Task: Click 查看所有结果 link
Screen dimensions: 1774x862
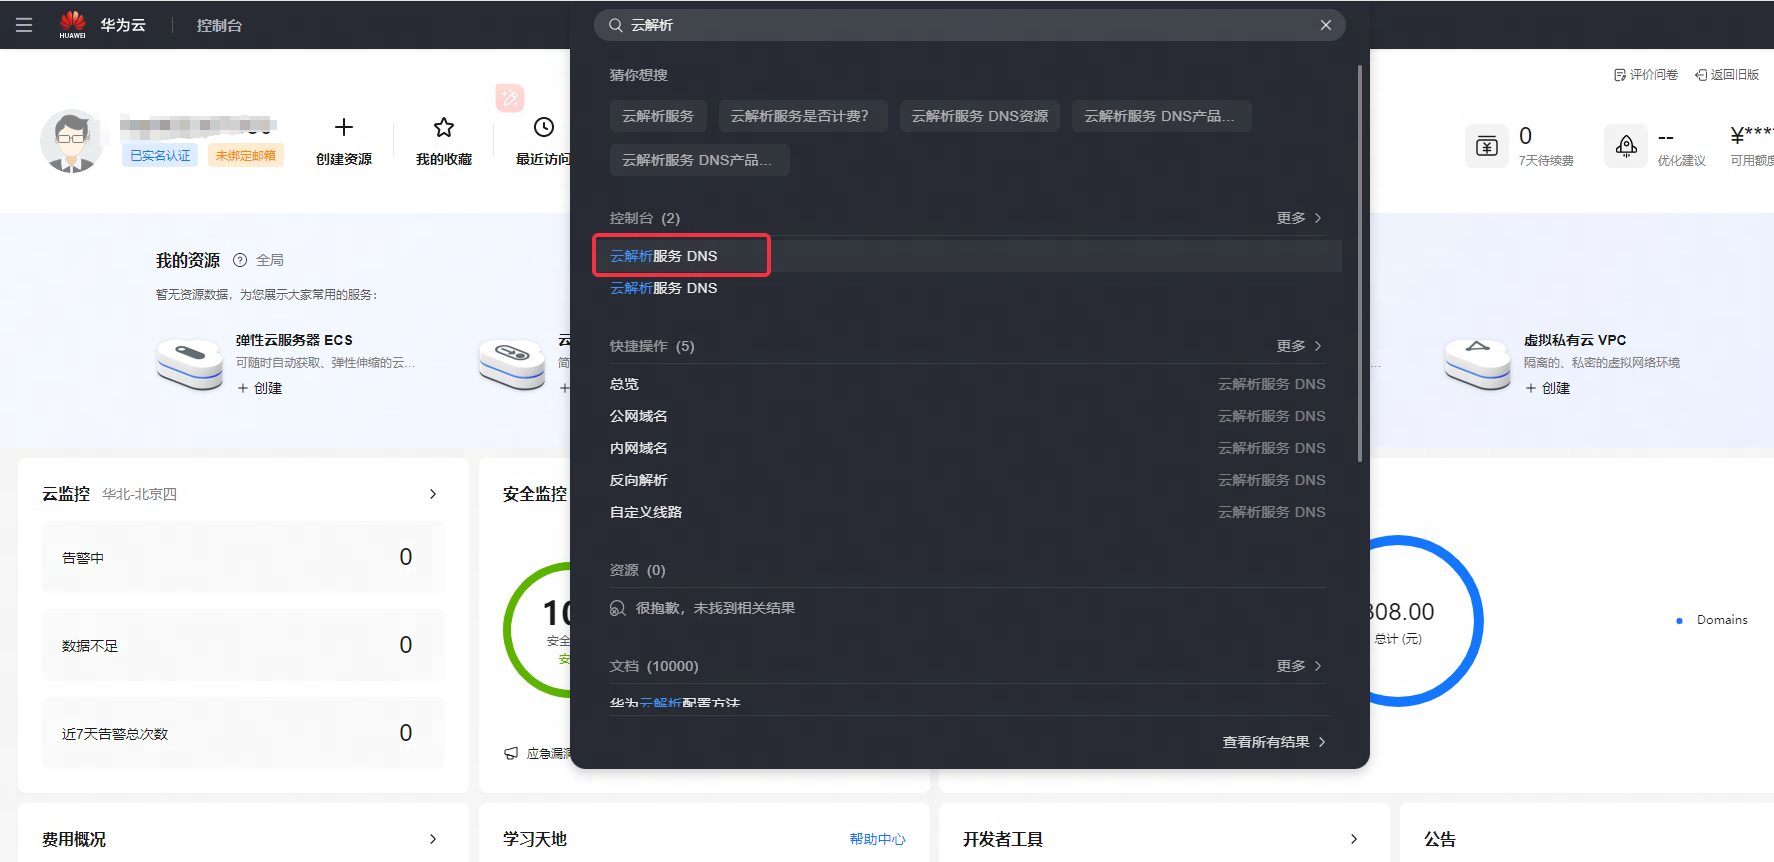Action: tap(1273, 742)
